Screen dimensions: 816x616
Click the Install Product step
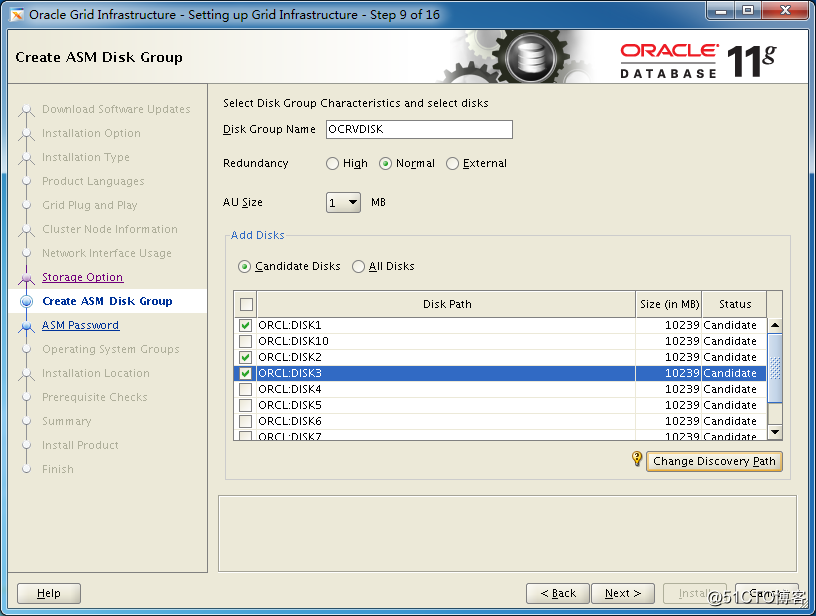point(80,445)
